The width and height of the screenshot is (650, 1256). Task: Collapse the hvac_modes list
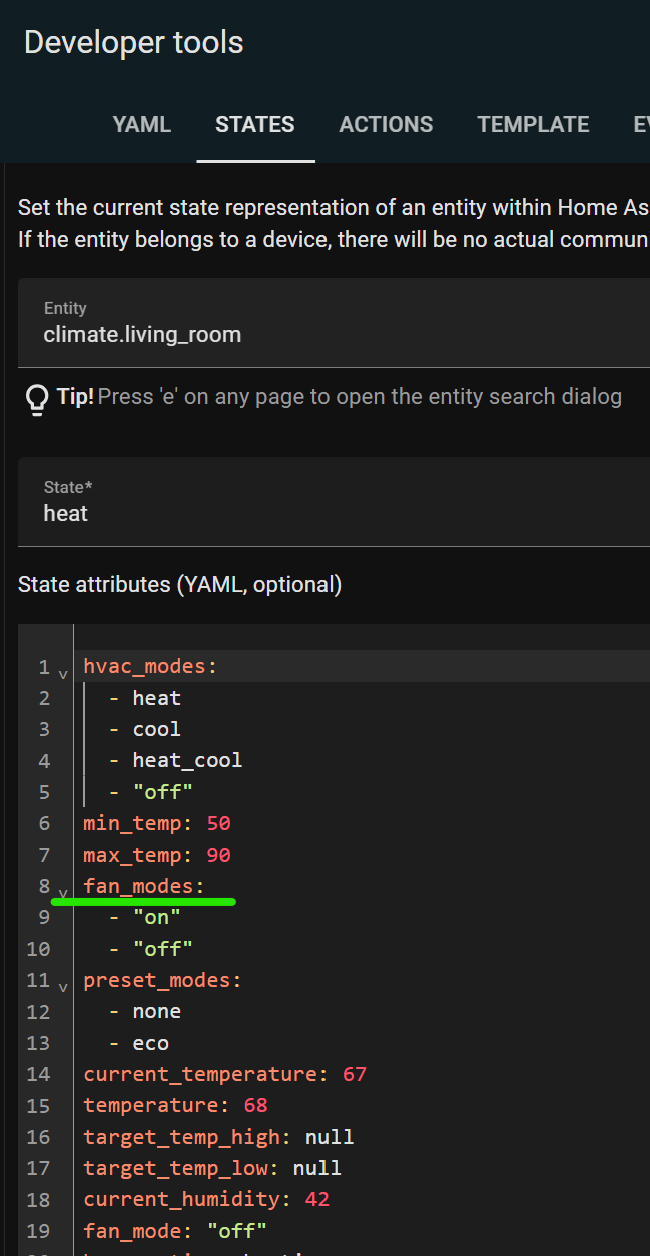[63, 674]
